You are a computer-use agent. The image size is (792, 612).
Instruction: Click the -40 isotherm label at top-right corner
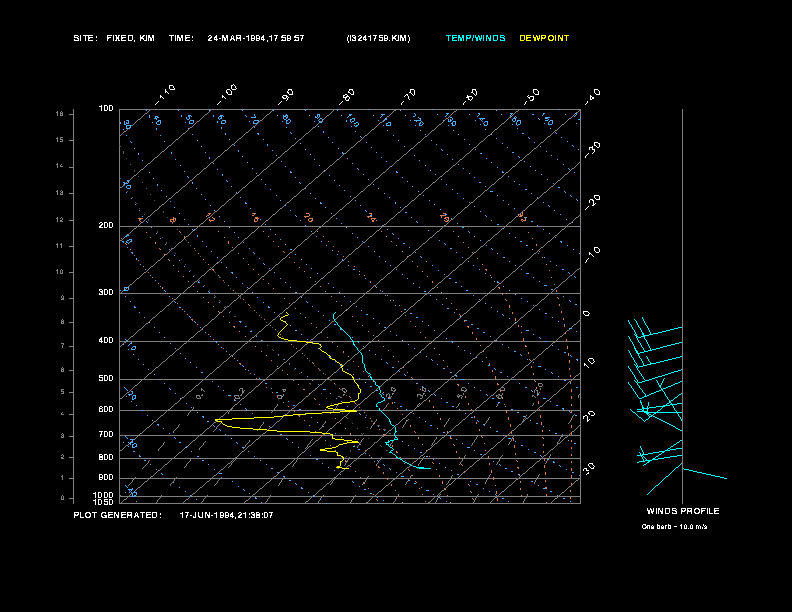point(592,97)
